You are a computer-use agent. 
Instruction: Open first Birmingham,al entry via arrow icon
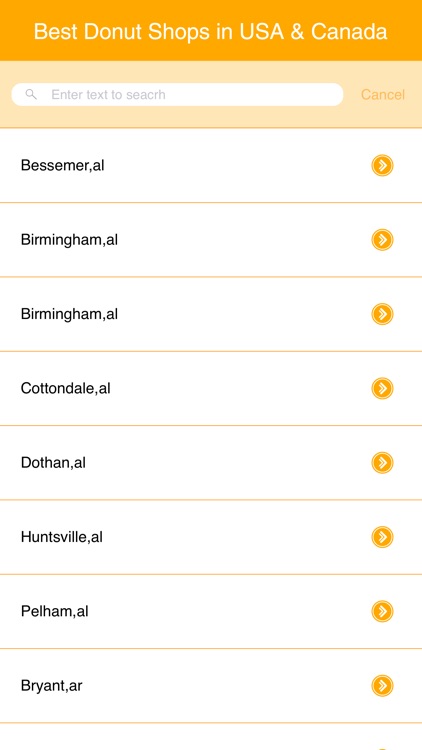tap(382, 240)
